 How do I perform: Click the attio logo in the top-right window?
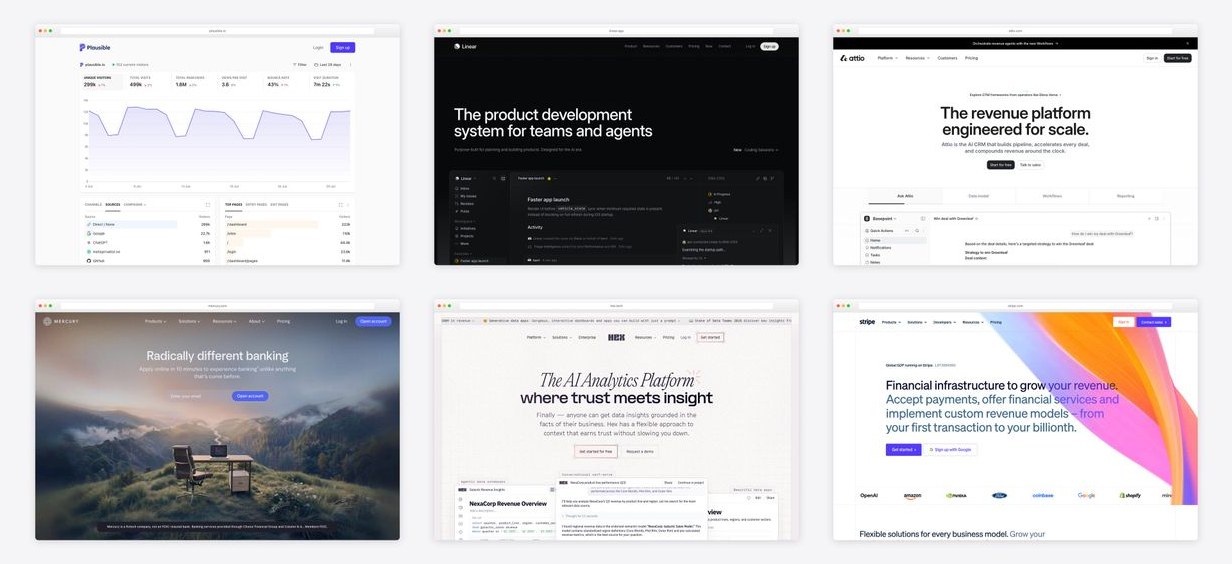852,58
